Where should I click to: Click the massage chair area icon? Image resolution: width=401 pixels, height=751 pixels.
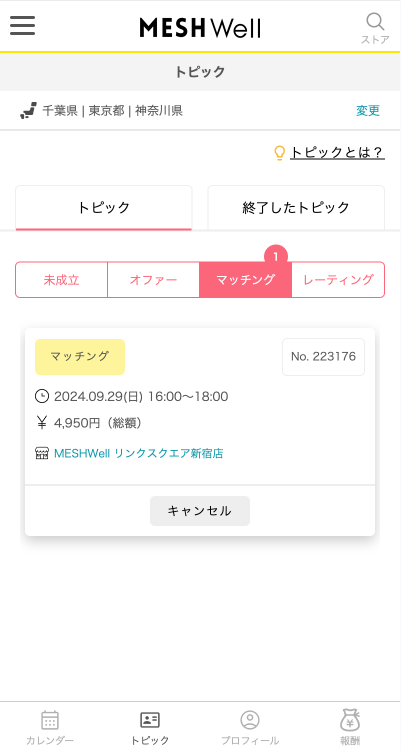28,111
